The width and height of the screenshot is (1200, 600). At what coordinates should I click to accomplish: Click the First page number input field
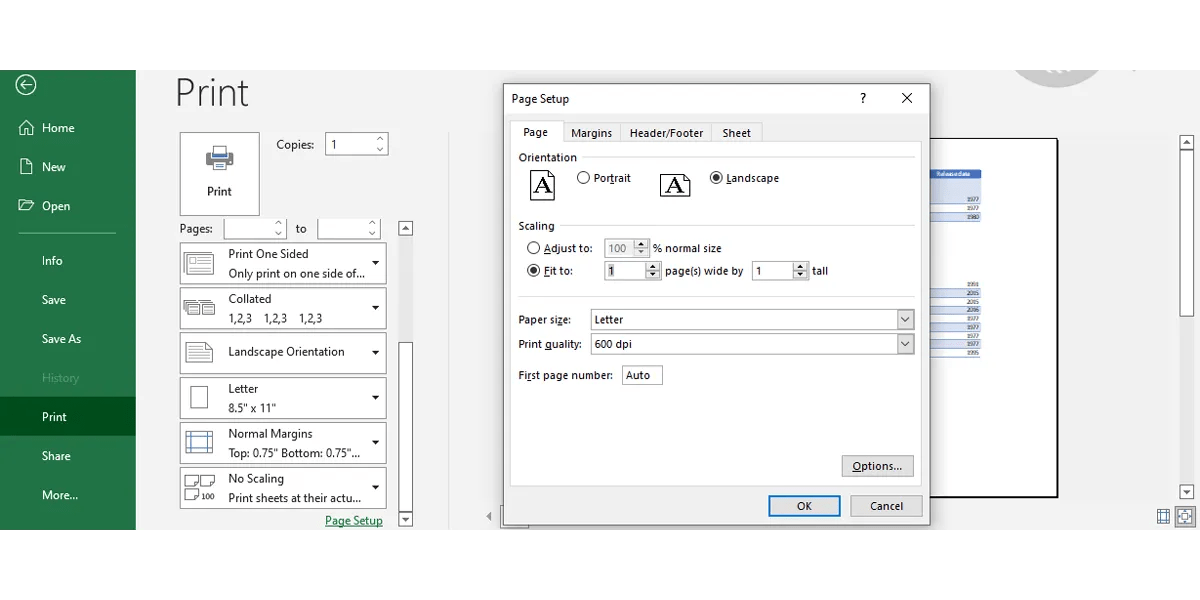coord(641,375)
